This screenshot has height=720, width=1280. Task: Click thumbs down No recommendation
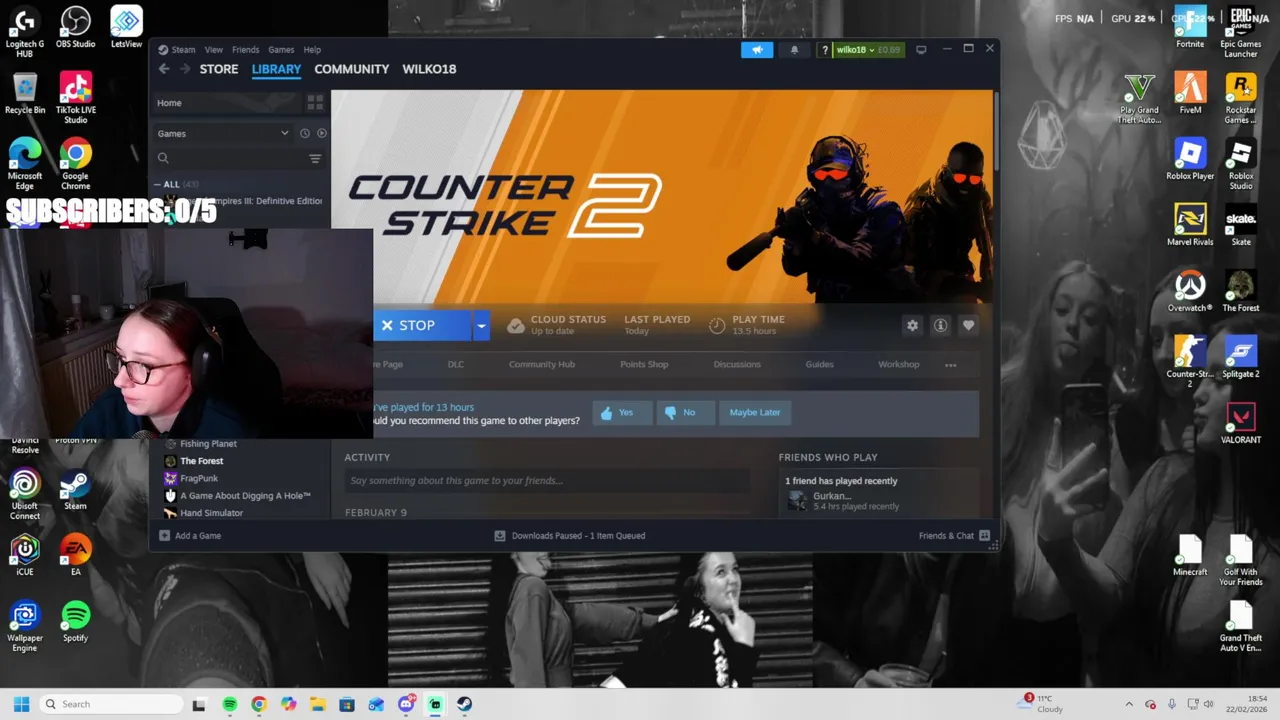[x=684, y=412]
